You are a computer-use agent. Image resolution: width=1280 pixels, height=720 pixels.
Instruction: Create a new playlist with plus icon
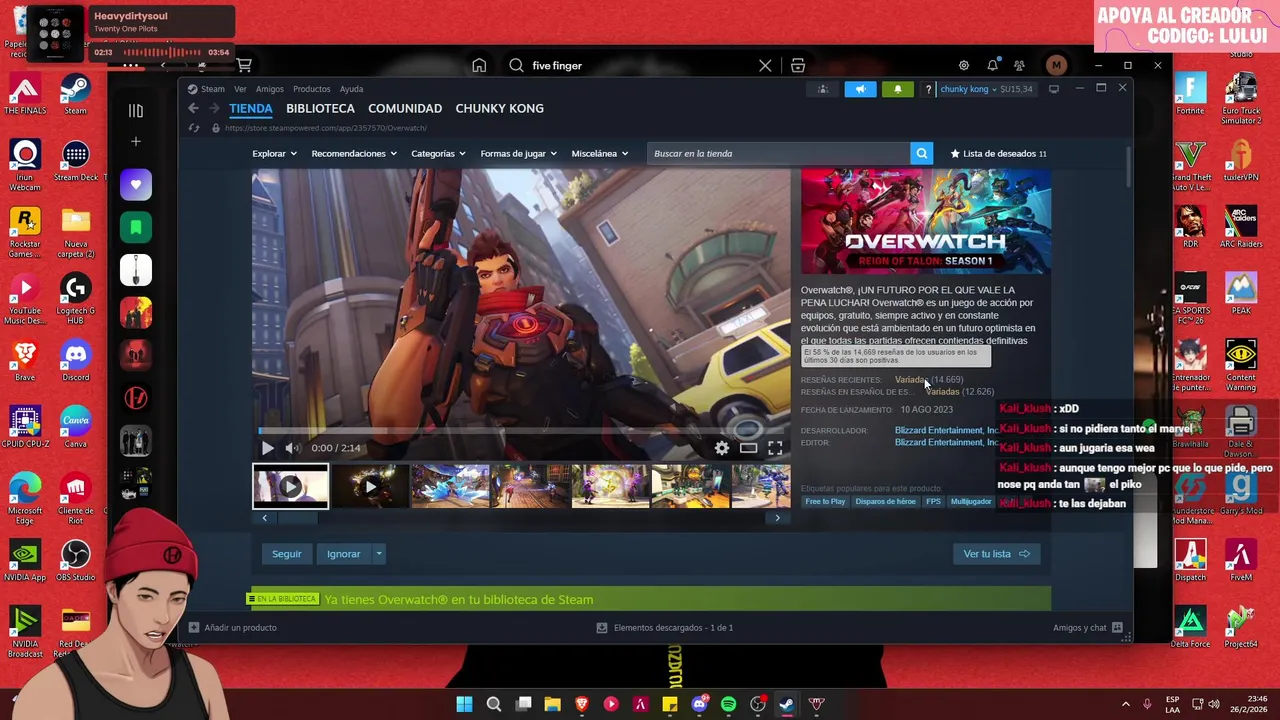136,141
